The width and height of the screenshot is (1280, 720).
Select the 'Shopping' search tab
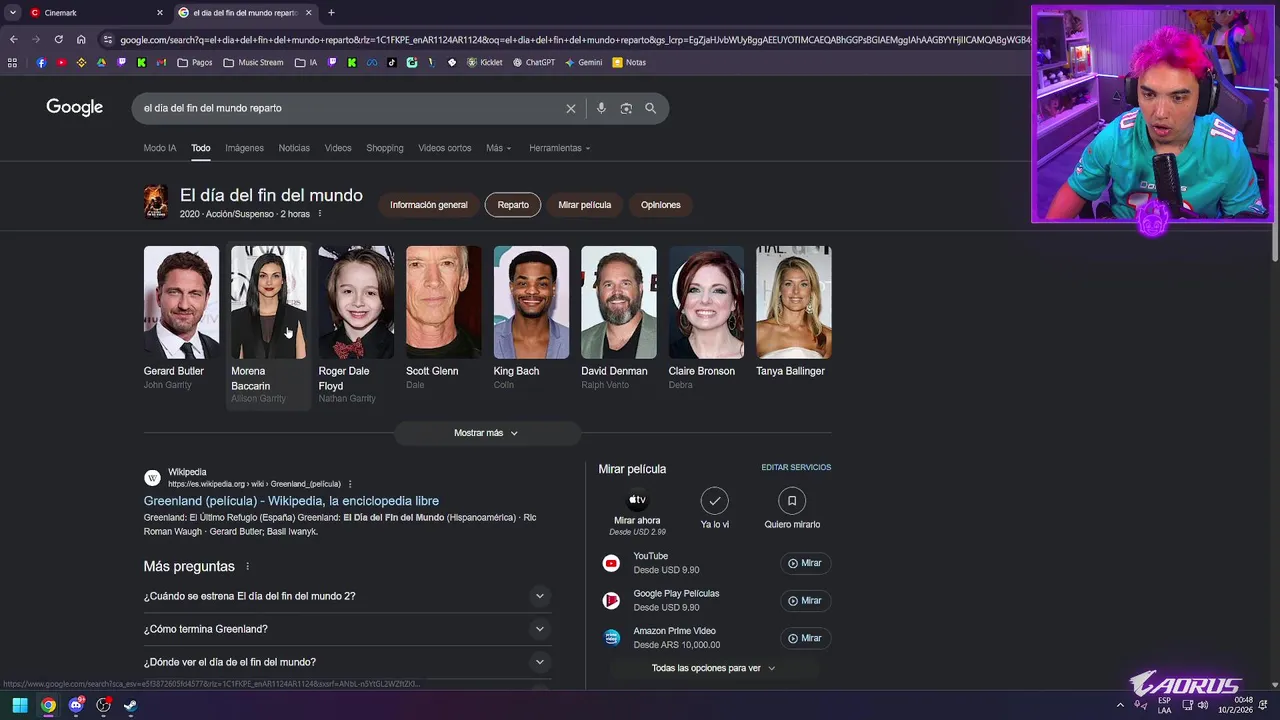pos(385,148)
